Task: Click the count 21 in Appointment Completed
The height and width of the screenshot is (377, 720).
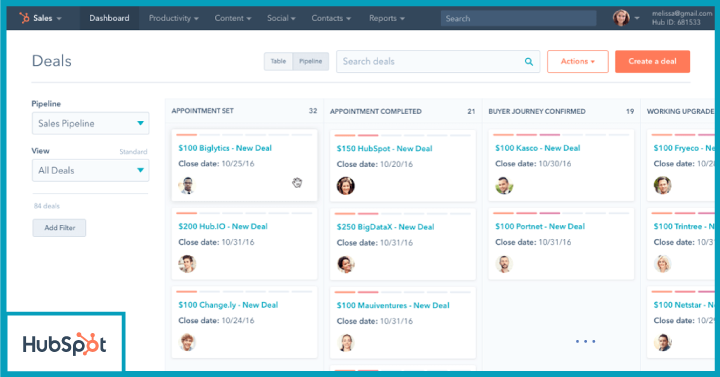Action: [471, 111]
